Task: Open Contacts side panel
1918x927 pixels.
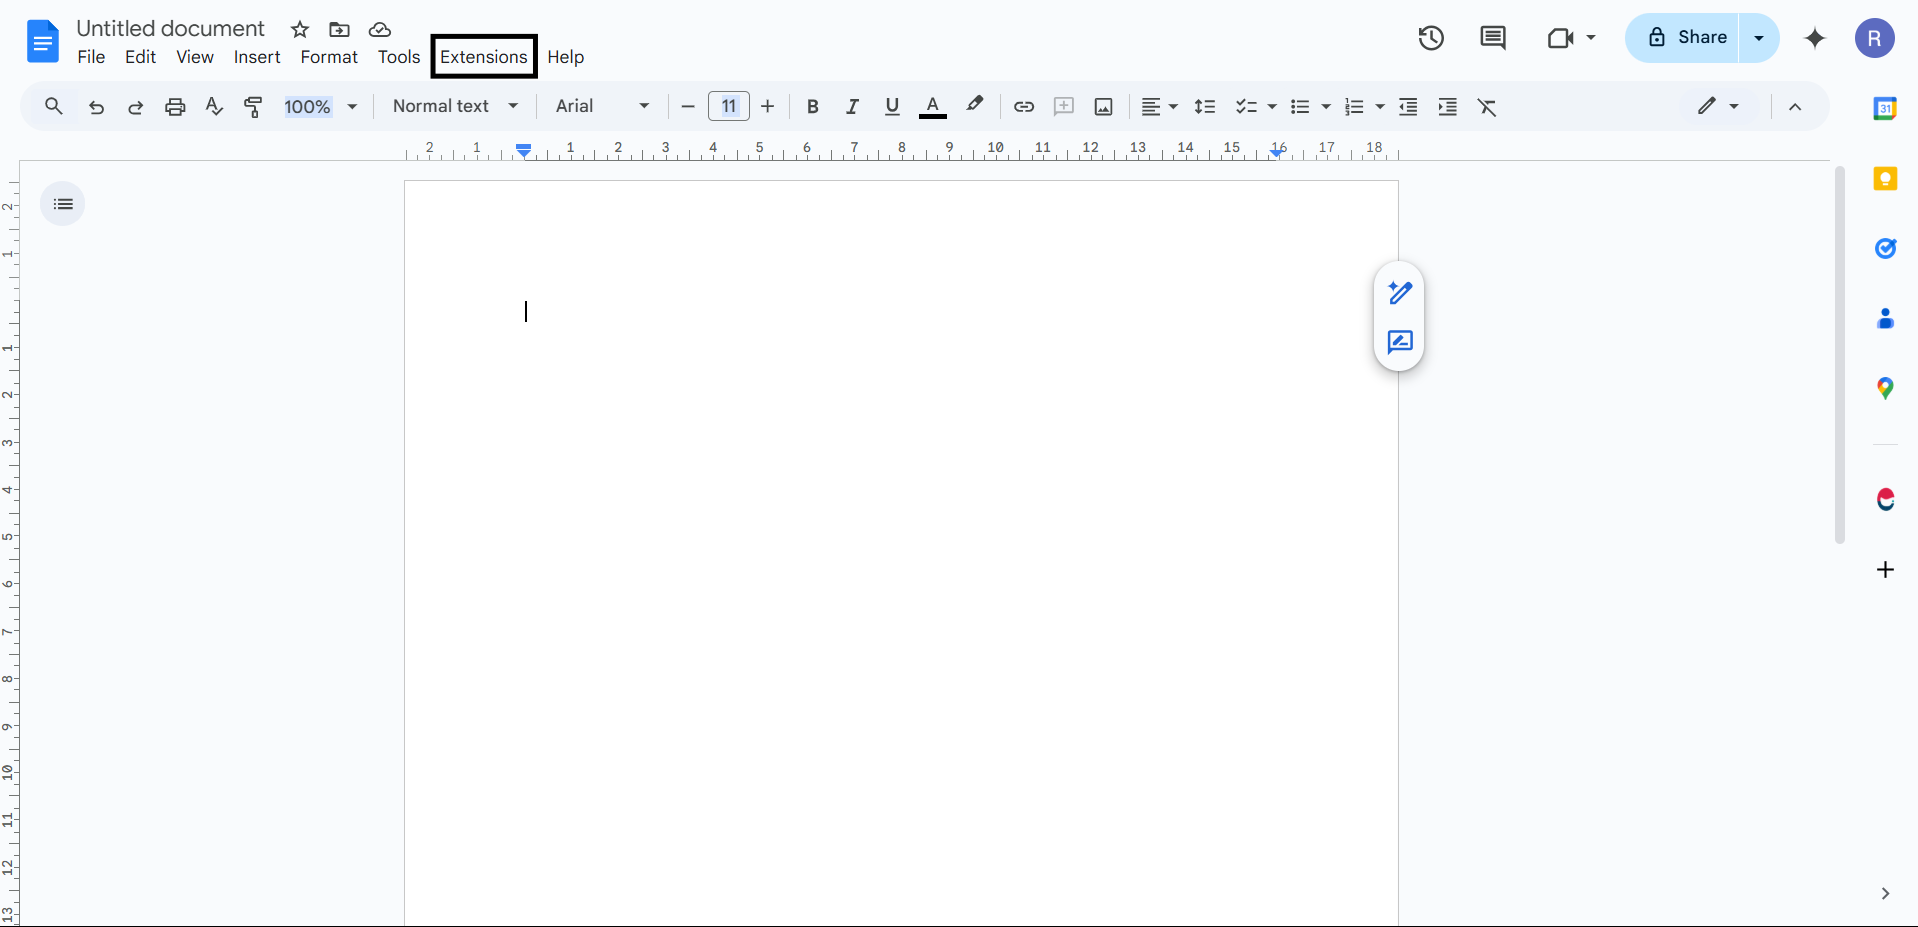Action: point(1885,319)
